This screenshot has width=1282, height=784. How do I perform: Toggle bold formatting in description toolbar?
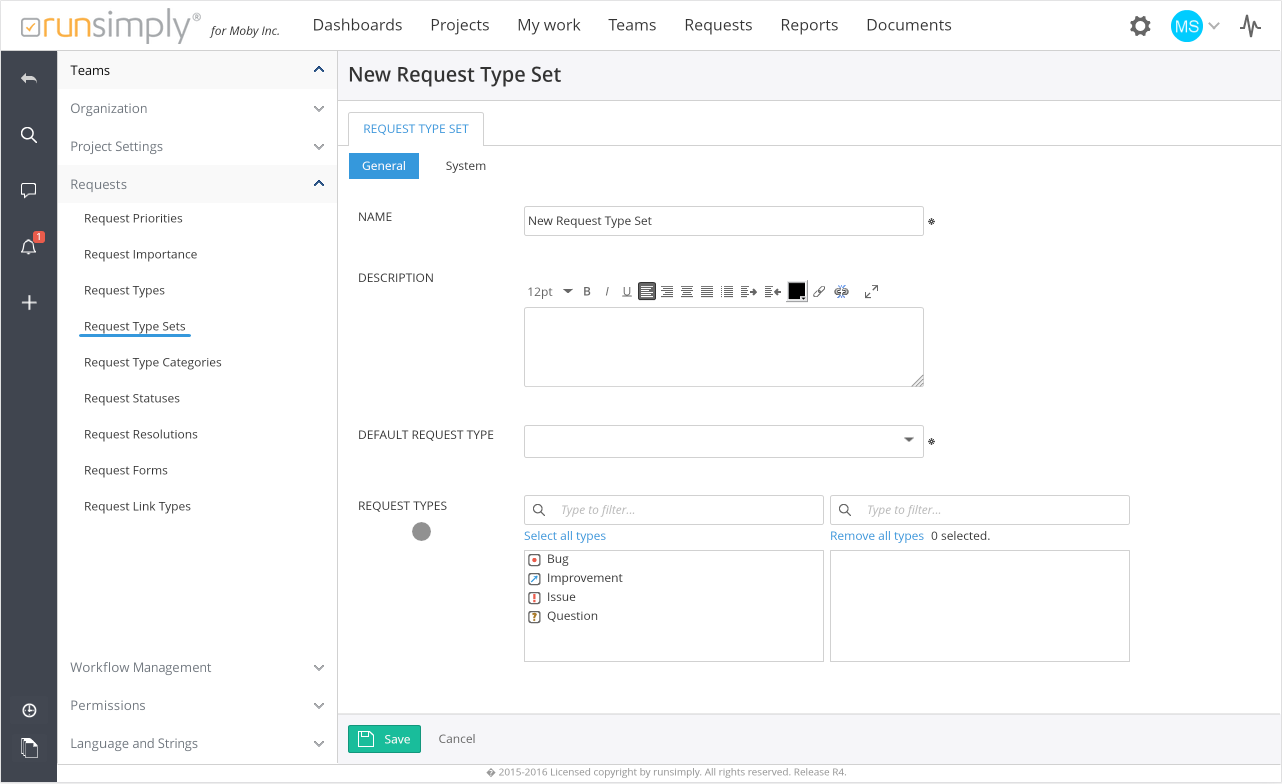587,292
